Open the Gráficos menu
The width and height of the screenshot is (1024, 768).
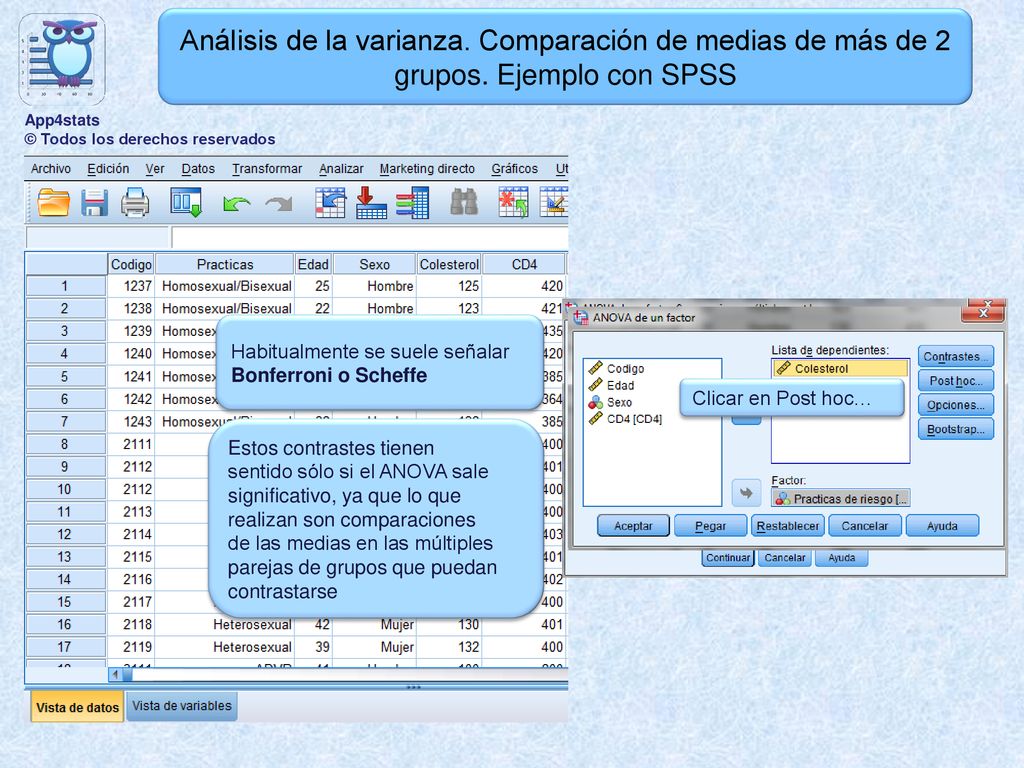(x=515, y=168)
